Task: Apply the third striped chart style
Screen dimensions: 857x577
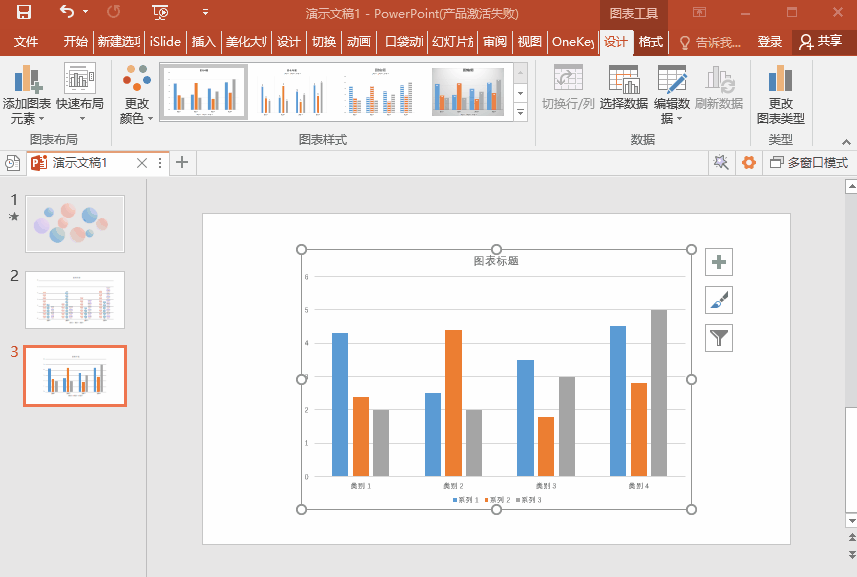Action: tap(379, 91)
